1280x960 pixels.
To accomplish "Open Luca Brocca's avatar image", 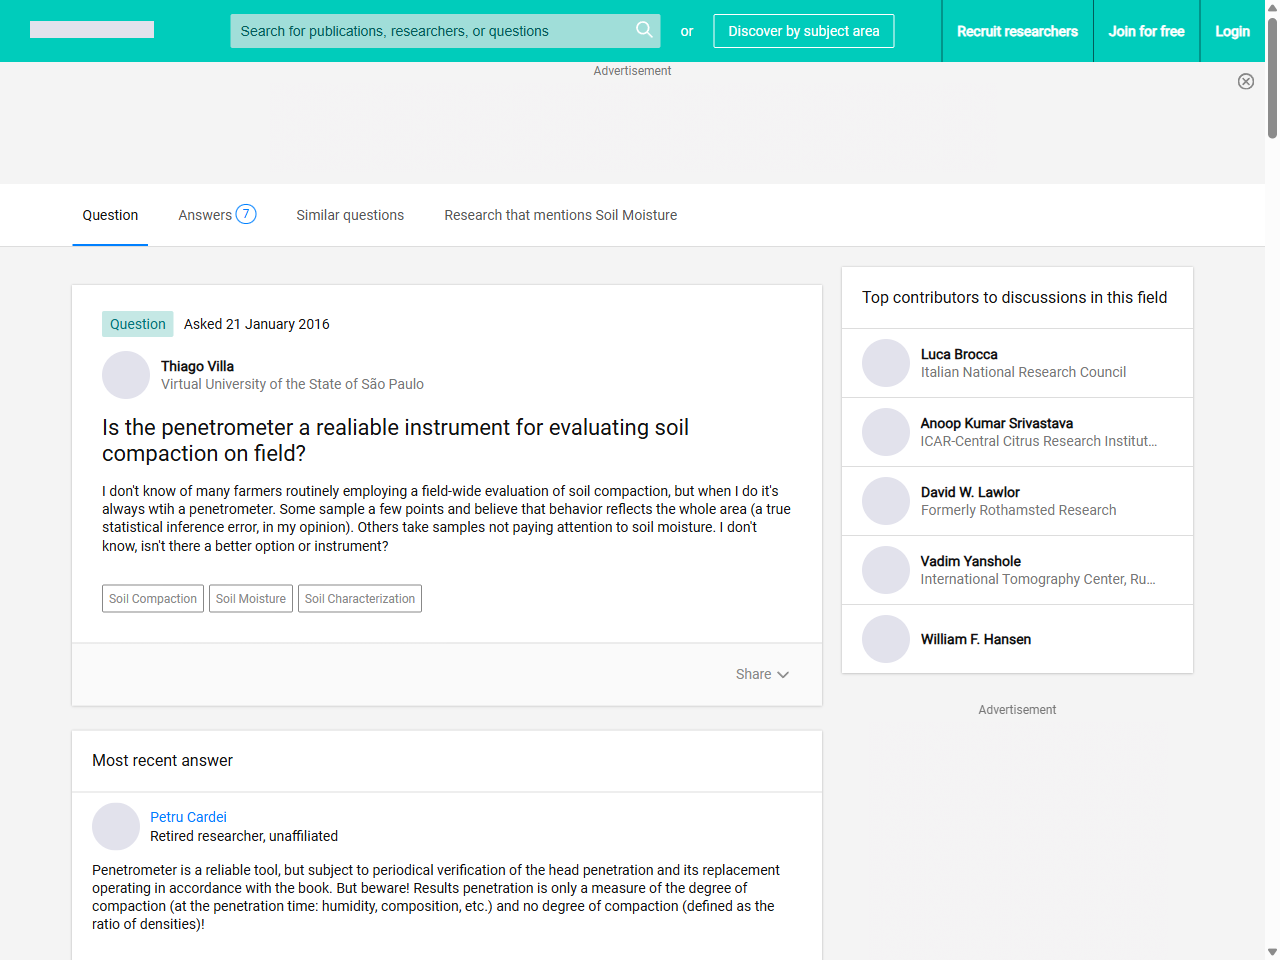I will pyautogui.click(x=886, y=363).
